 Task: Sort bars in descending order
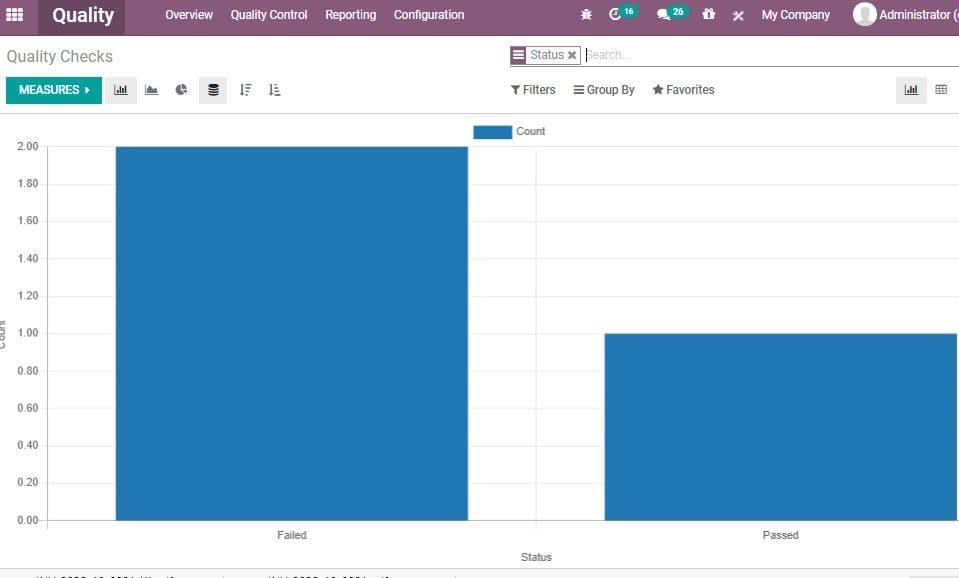246,90
